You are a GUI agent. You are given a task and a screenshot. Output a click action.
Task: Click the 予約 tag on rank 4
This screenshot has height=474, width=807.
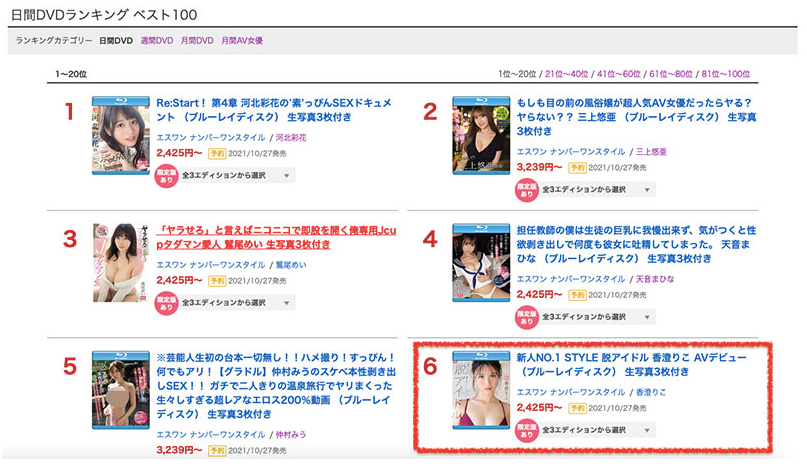(x=577, y=295)
